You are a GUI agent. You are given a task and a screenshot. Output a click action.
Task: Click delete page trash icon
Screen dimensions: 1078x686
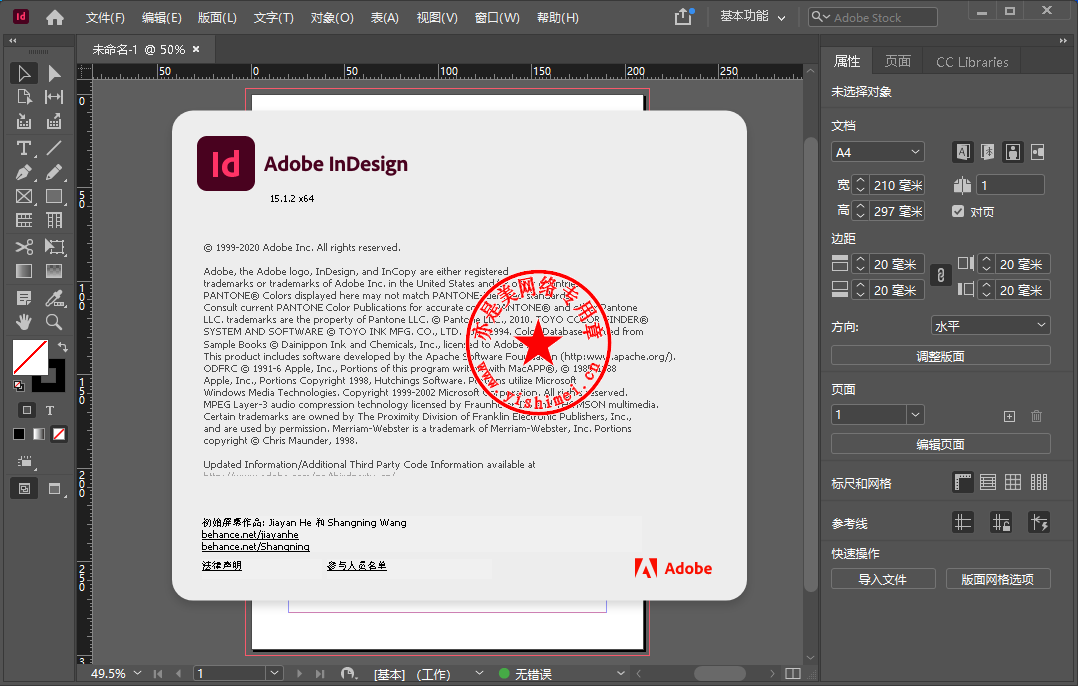pos(1037,416)
